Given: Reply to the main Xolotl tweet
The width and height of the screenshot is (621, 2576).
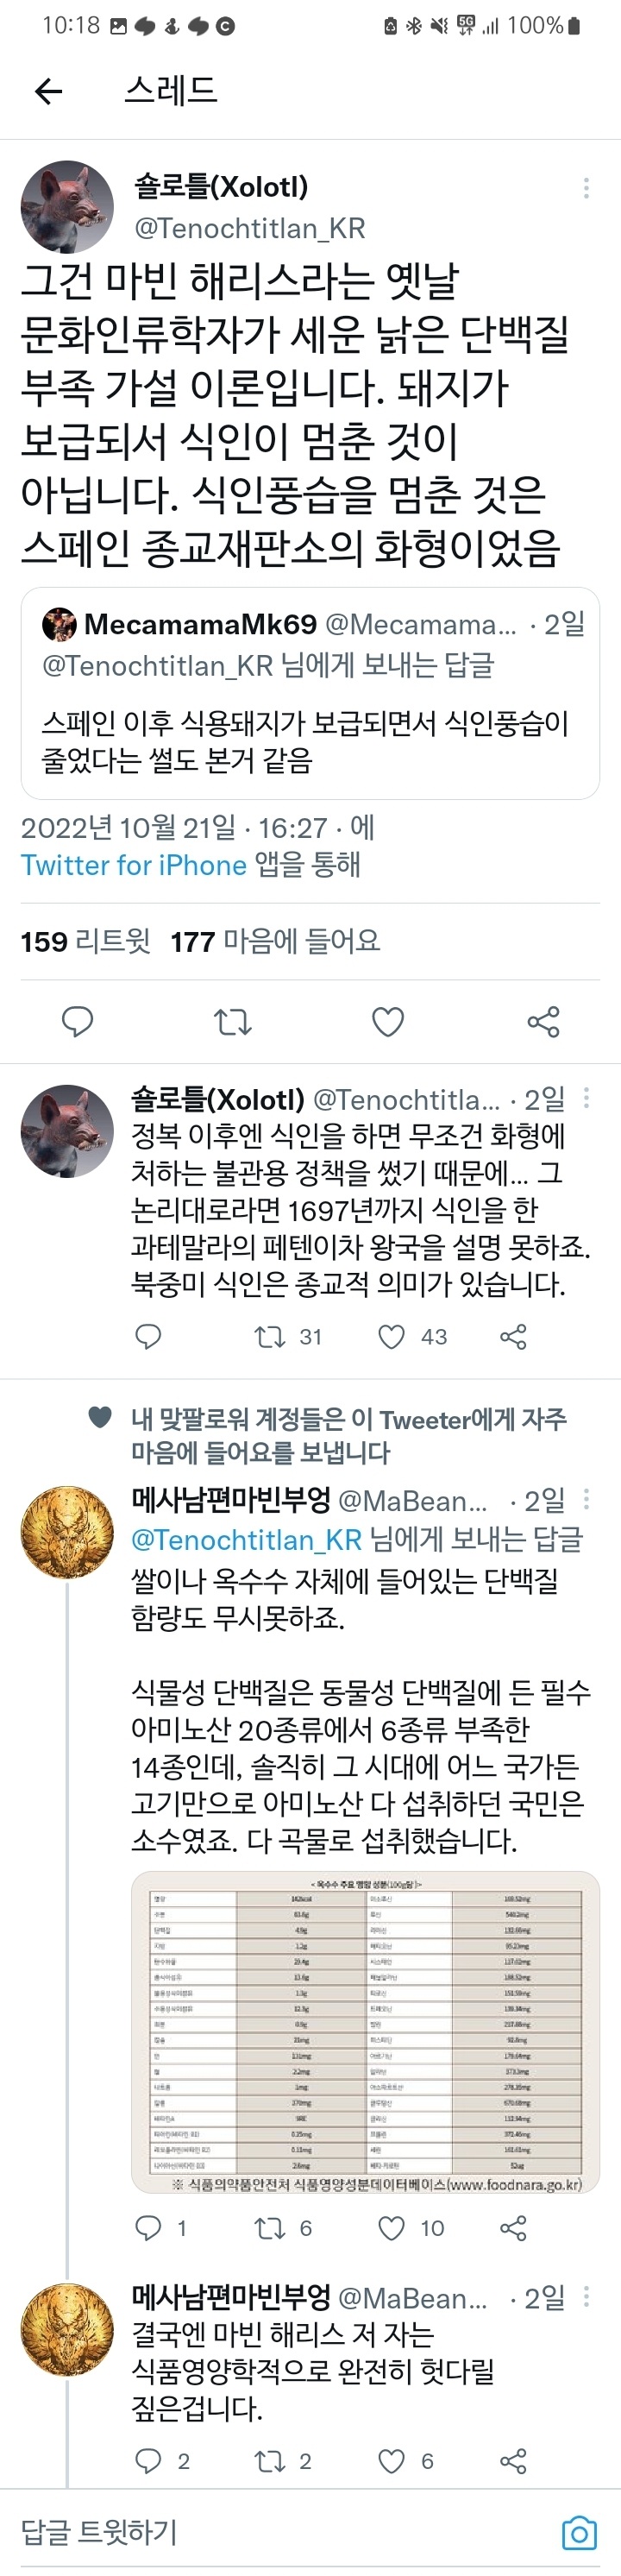Looking at the screenshot, I should pos(77,1021).
